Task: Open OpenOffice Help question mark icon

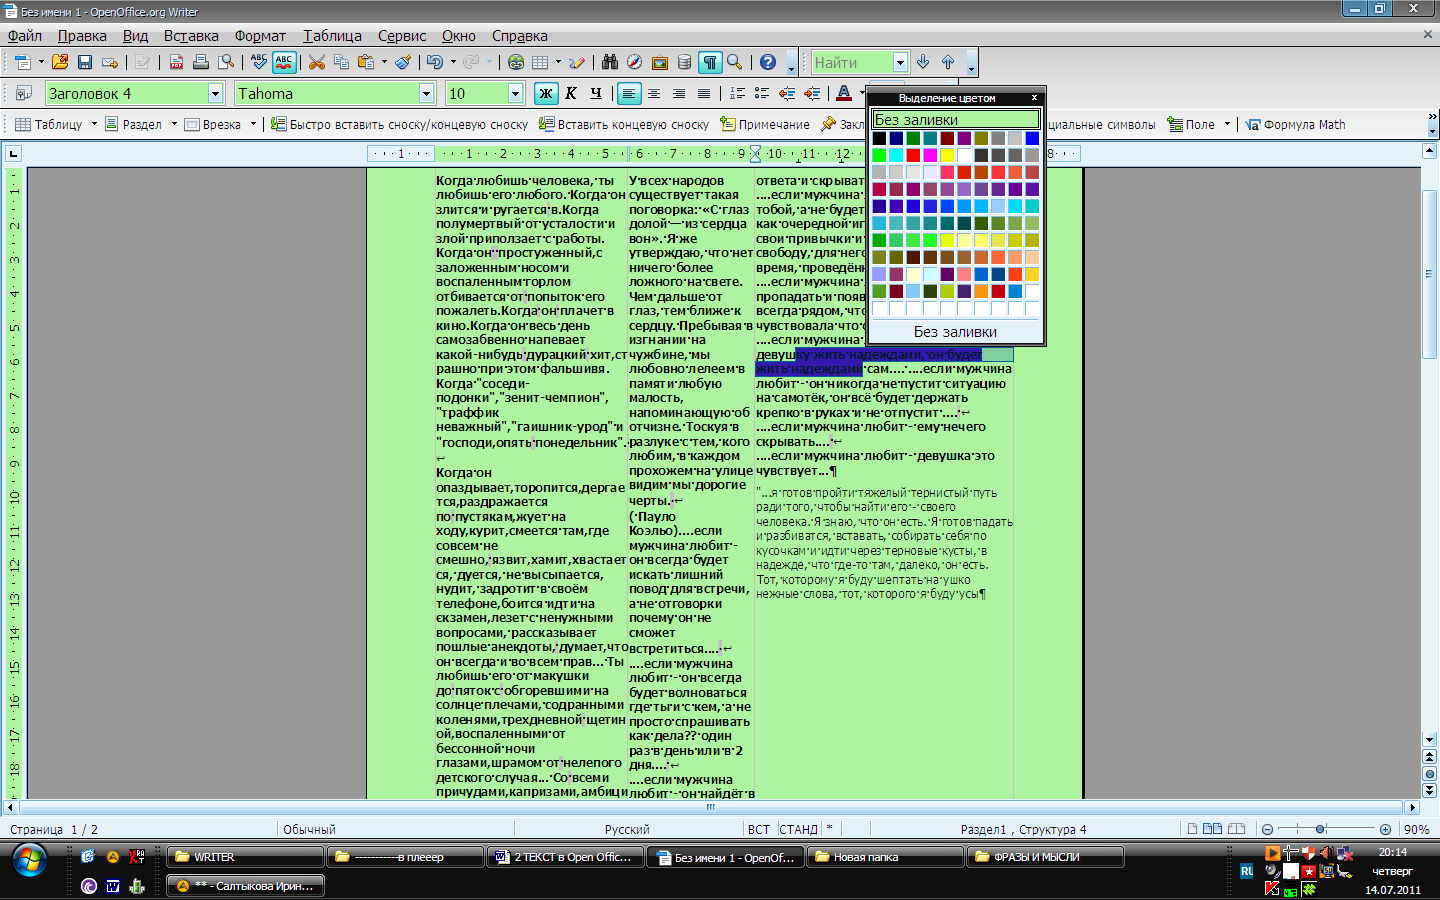Action: click(x=768, y=62)
